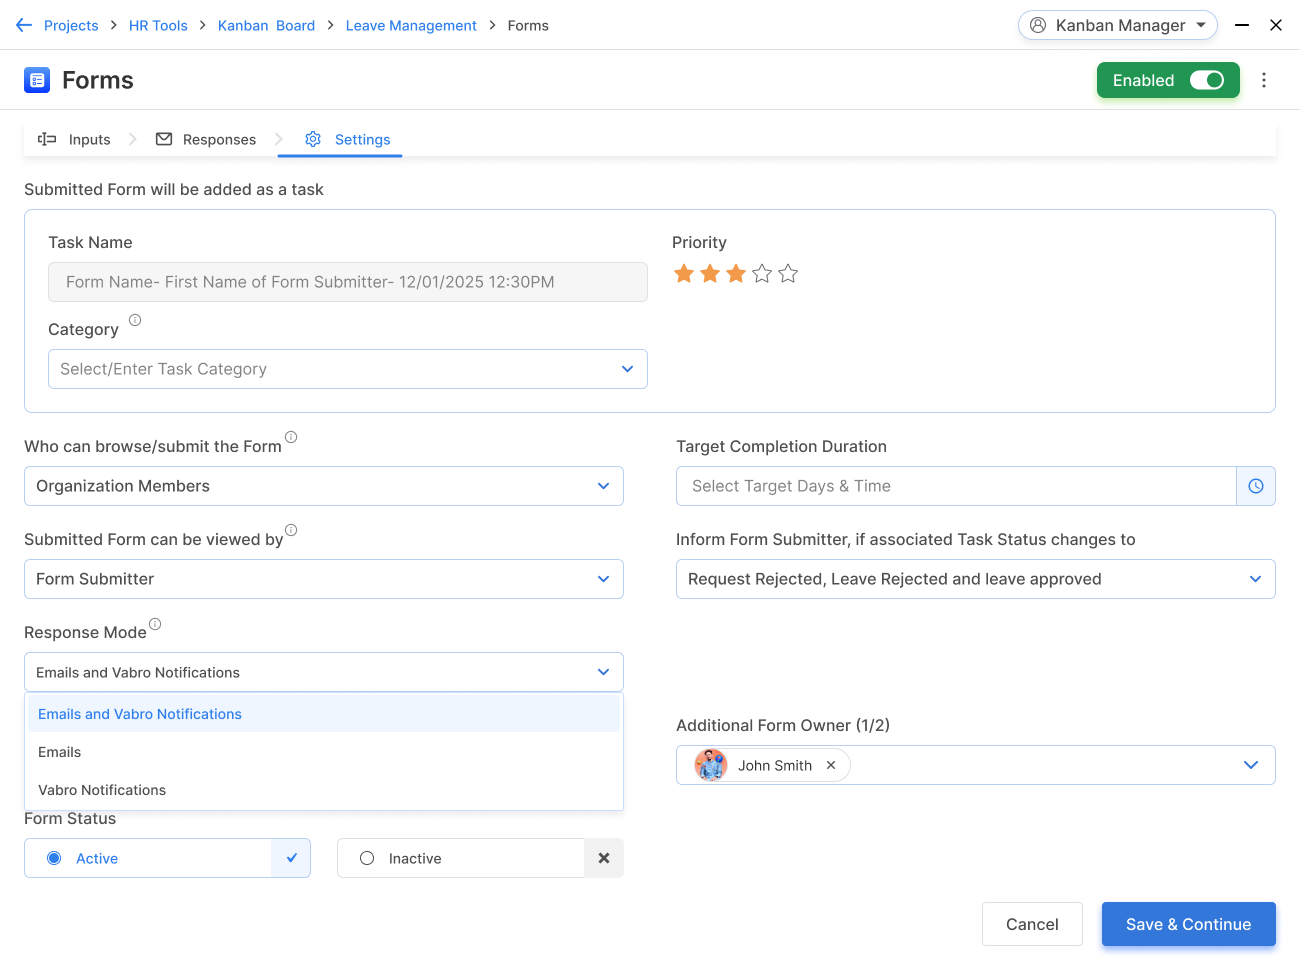The height and width of the screenshot is (958, 1300).
Task: Go to Projects breadcrumb
Action: tap(71, 25)
